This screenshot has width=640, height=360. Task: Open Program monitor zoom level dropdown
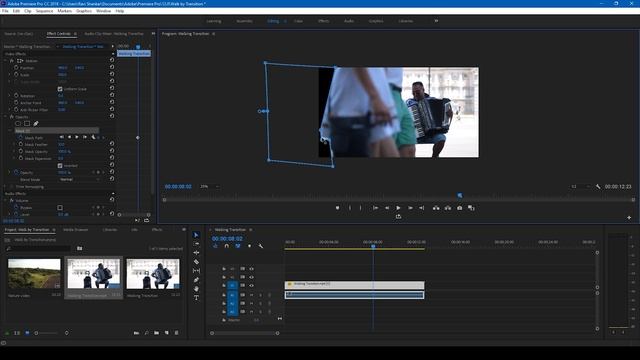click(x=209, y=187)
